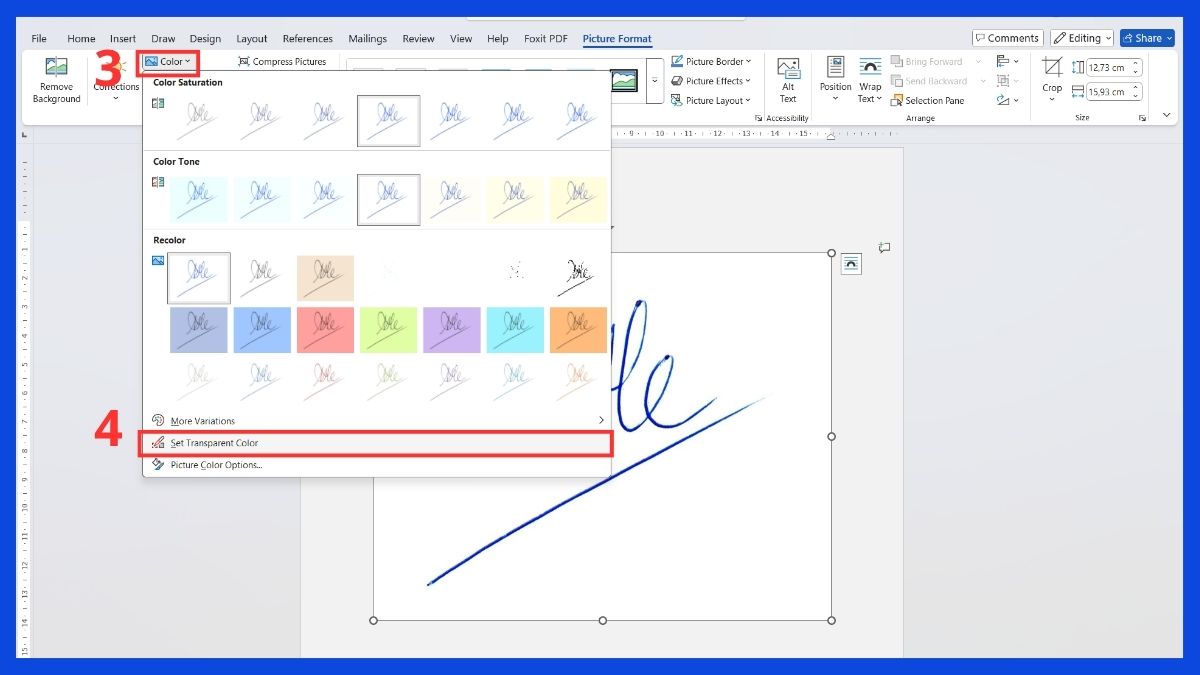This screenshot has width=1200, height=675.
Task: Click the Share button
Action: [x=1146, y=38]
